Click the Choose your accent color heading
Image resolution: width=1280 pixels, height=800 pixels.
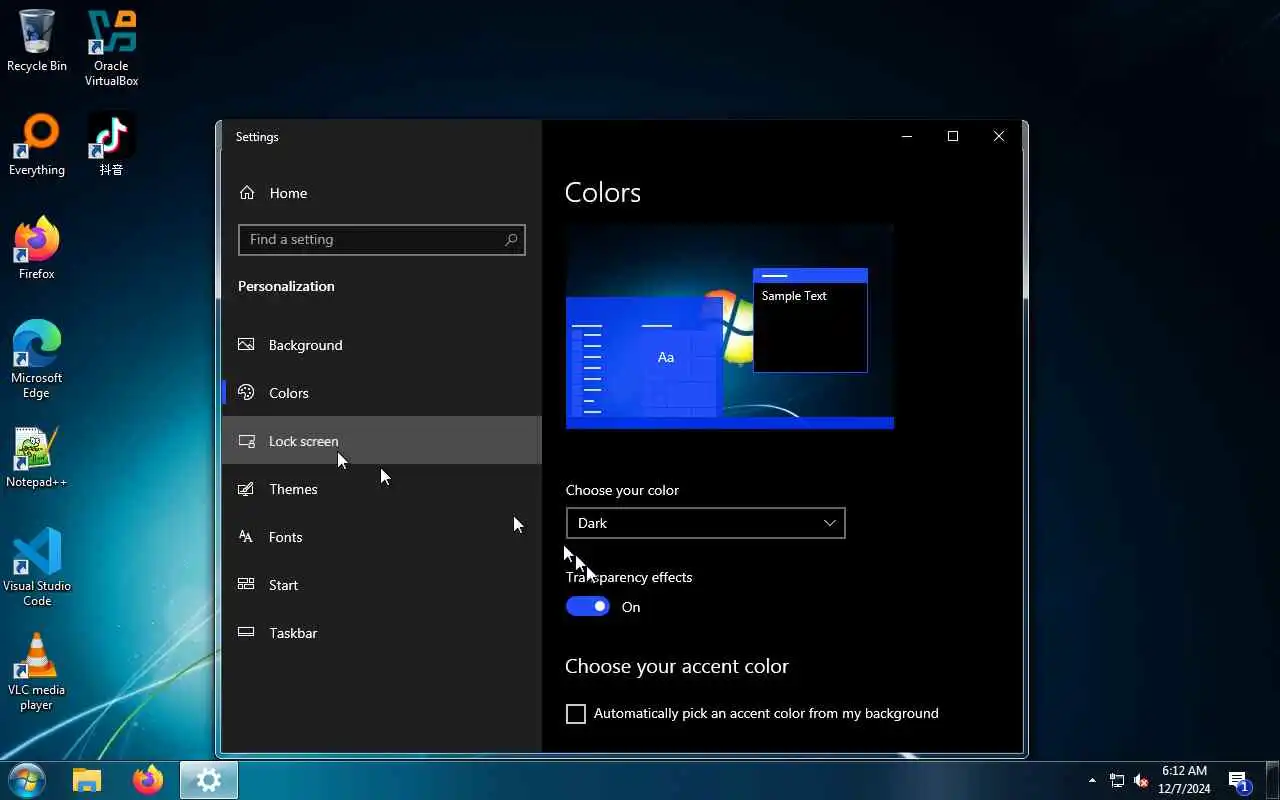point(677,666)
